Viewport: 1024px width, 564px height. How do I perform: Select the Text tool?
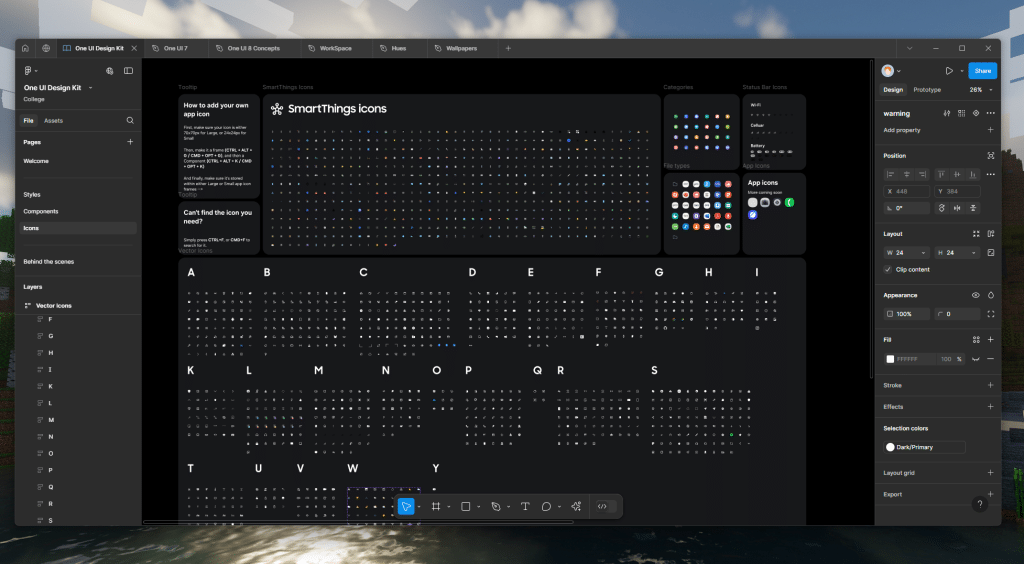(525, 507)
